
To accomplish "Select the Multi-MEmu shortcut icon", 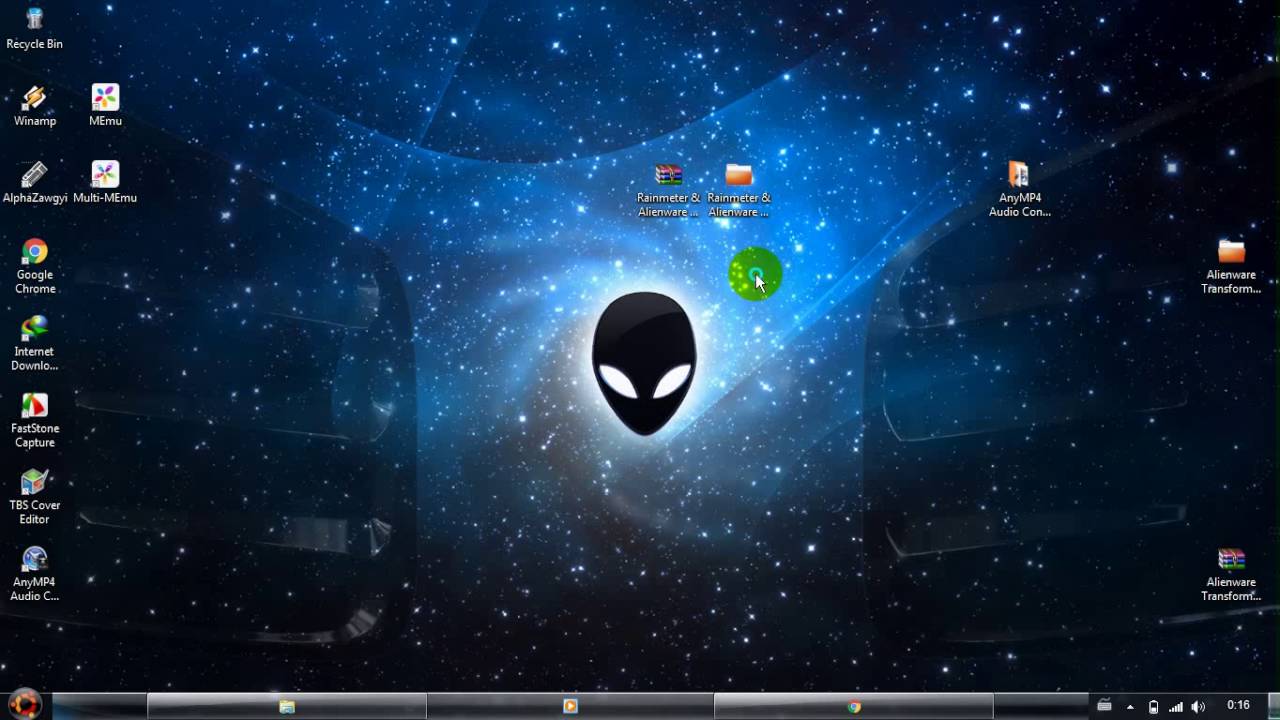I will pyautogui.click(x=105, y=182).
